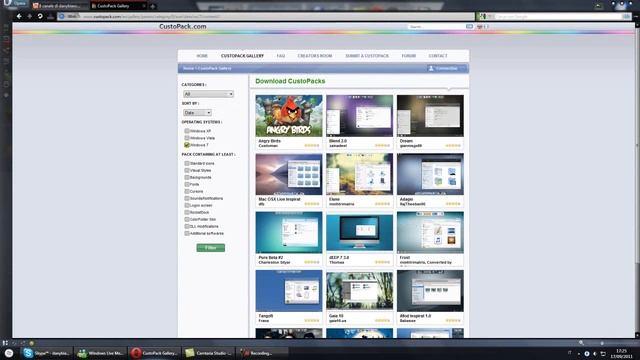Go to the Home menu item
Screen dimensions: 640x360
point(202,56)
